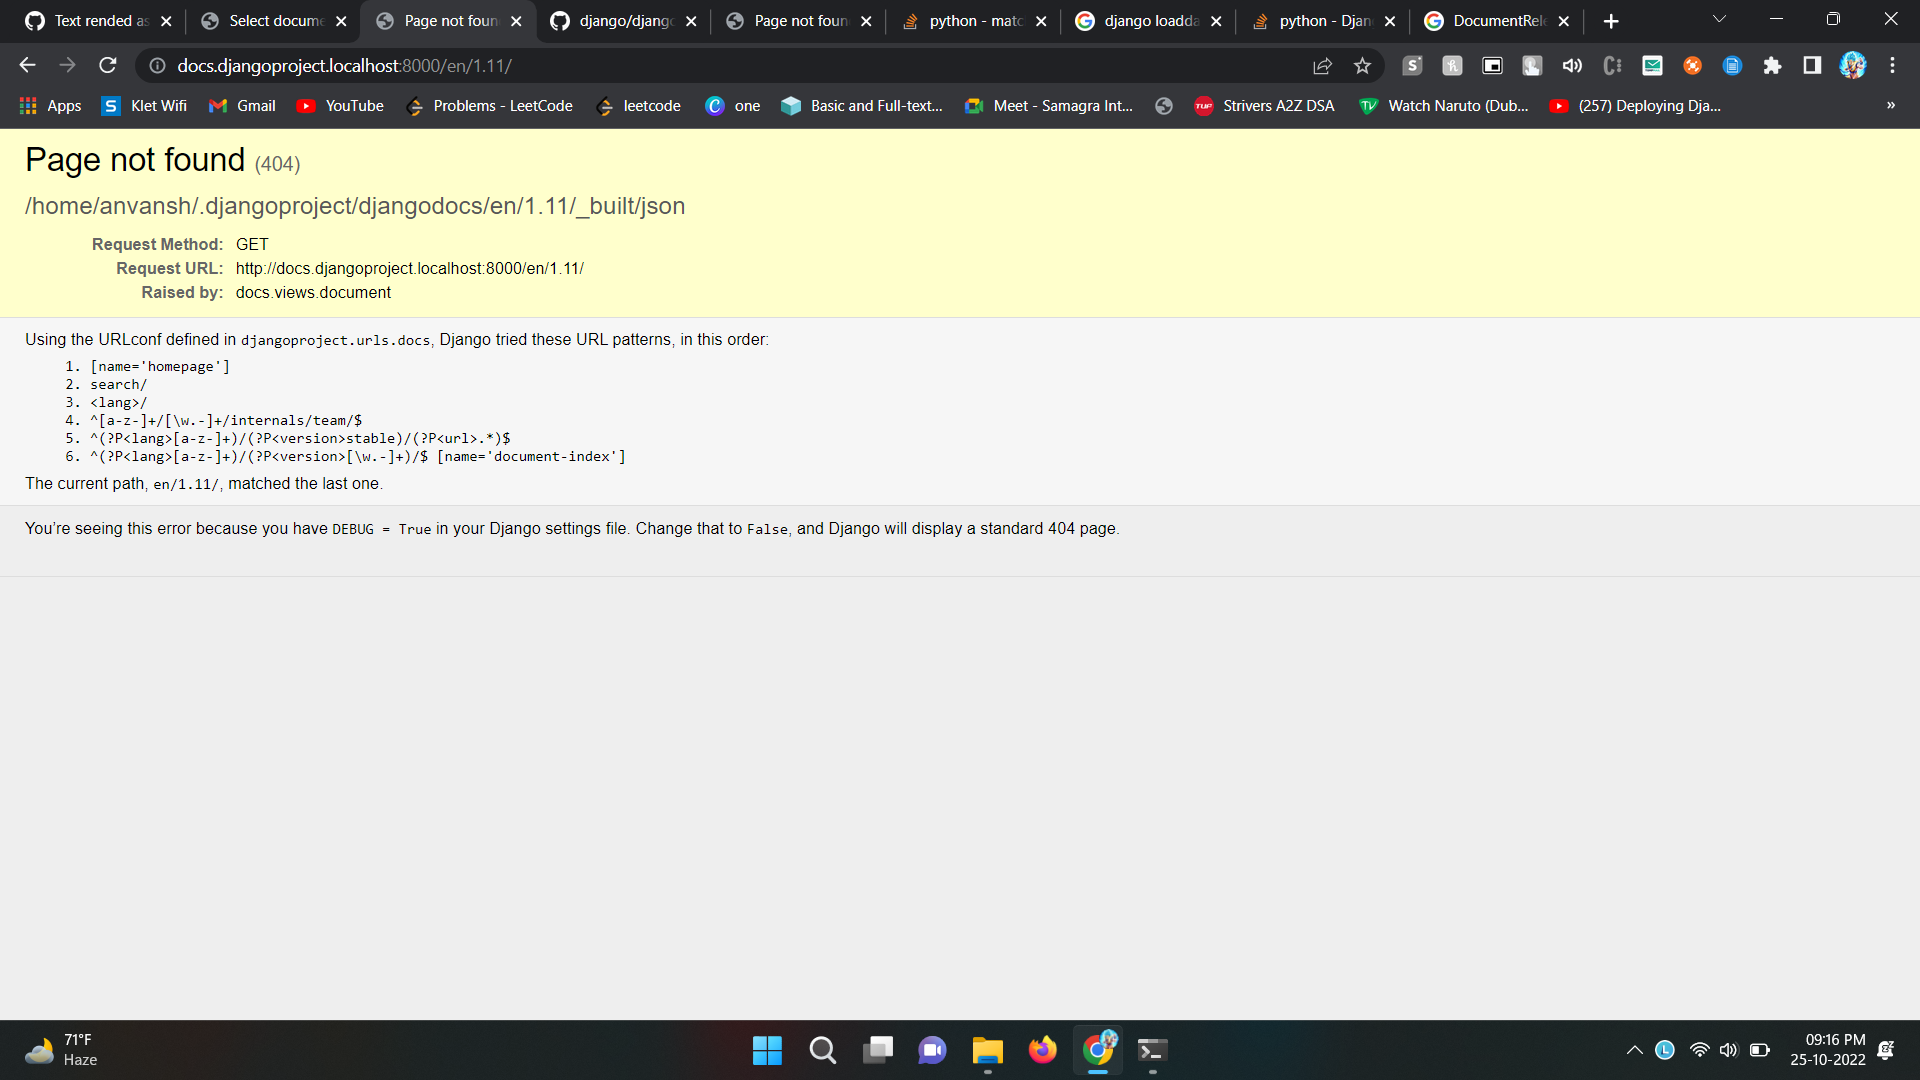The width and height of the screenshot is (1920, 1080).
Task: Click the battery indicator in the tray
Action: pos(1758,1050)
